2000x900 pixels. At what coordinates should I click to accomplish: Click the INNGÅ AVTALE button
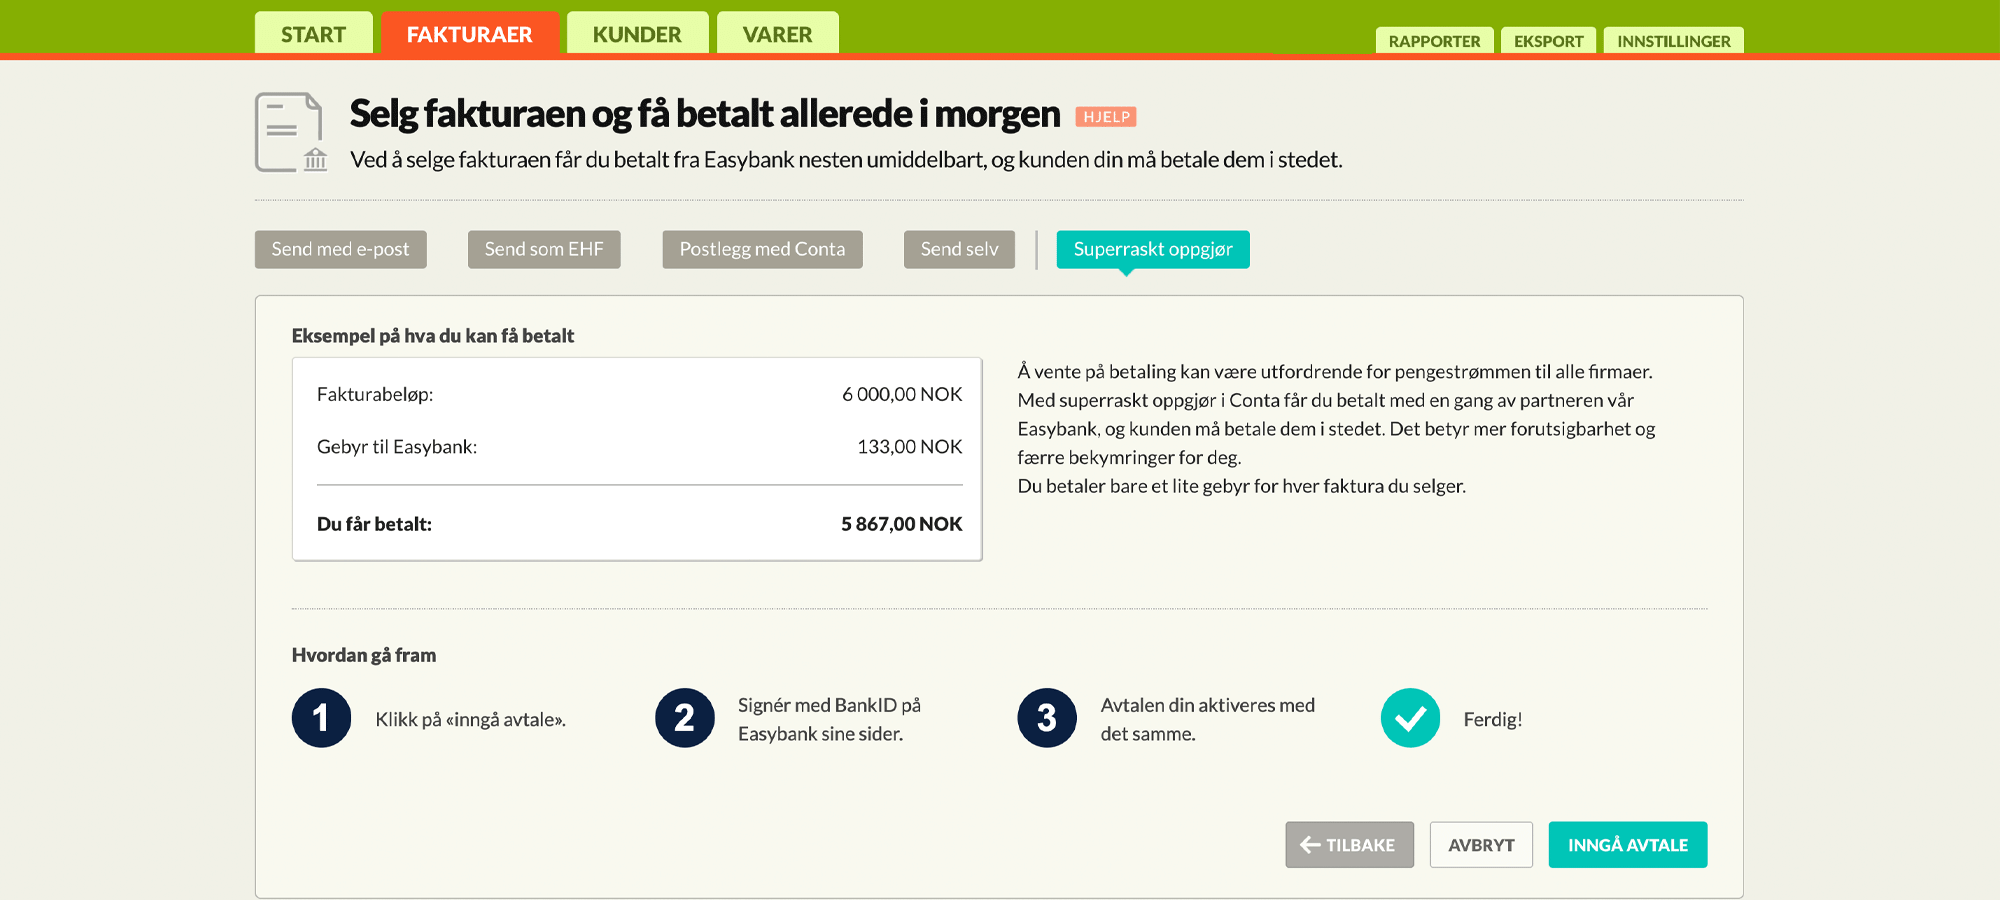coord(1627,845)
